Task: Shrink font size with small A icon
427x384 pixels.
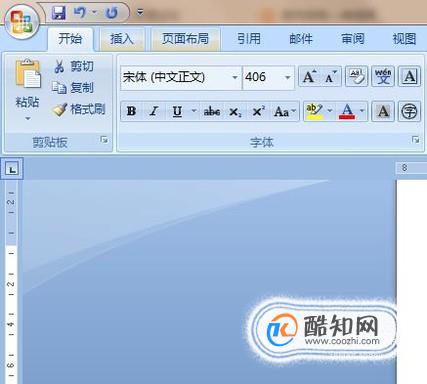Action: click(x=331, y=77)
